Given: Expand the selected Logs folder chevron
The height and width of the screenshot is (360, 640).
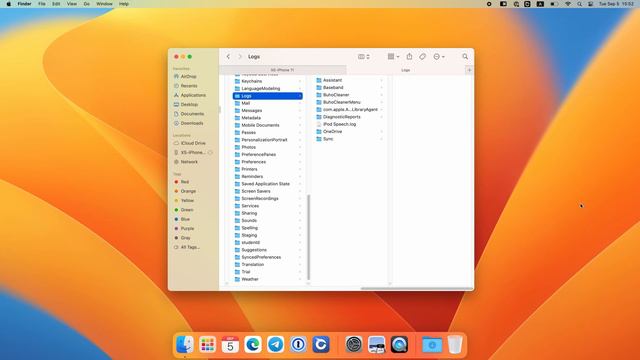Looking at the screenshot, I should tap(300, 96).
